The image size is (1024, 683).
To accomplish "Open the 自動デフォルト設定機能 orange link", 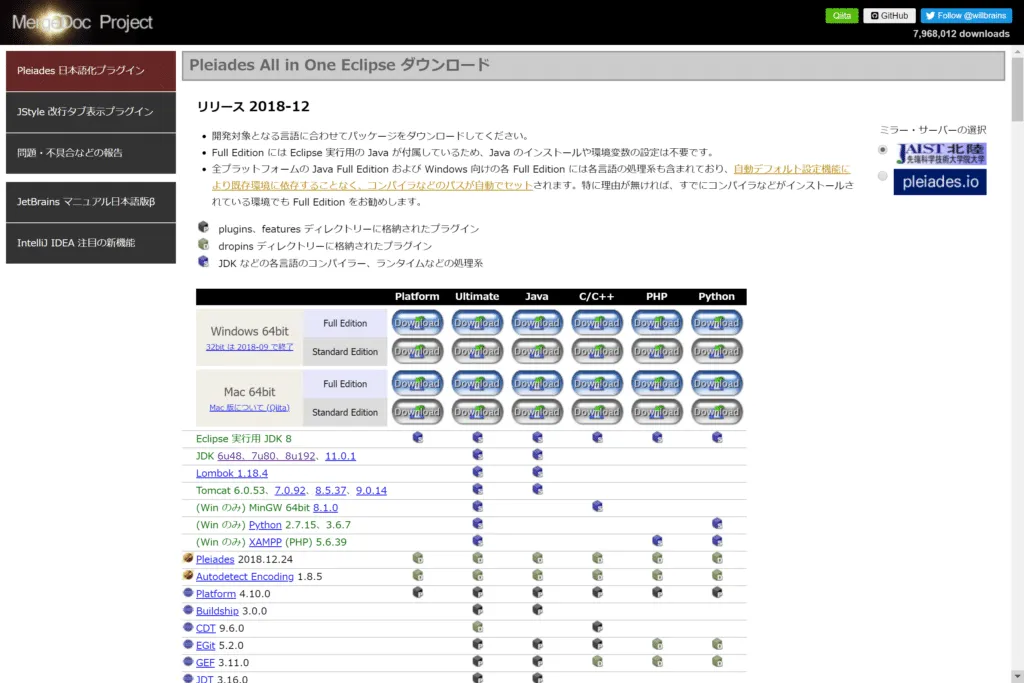I will [x=792, y=169].
